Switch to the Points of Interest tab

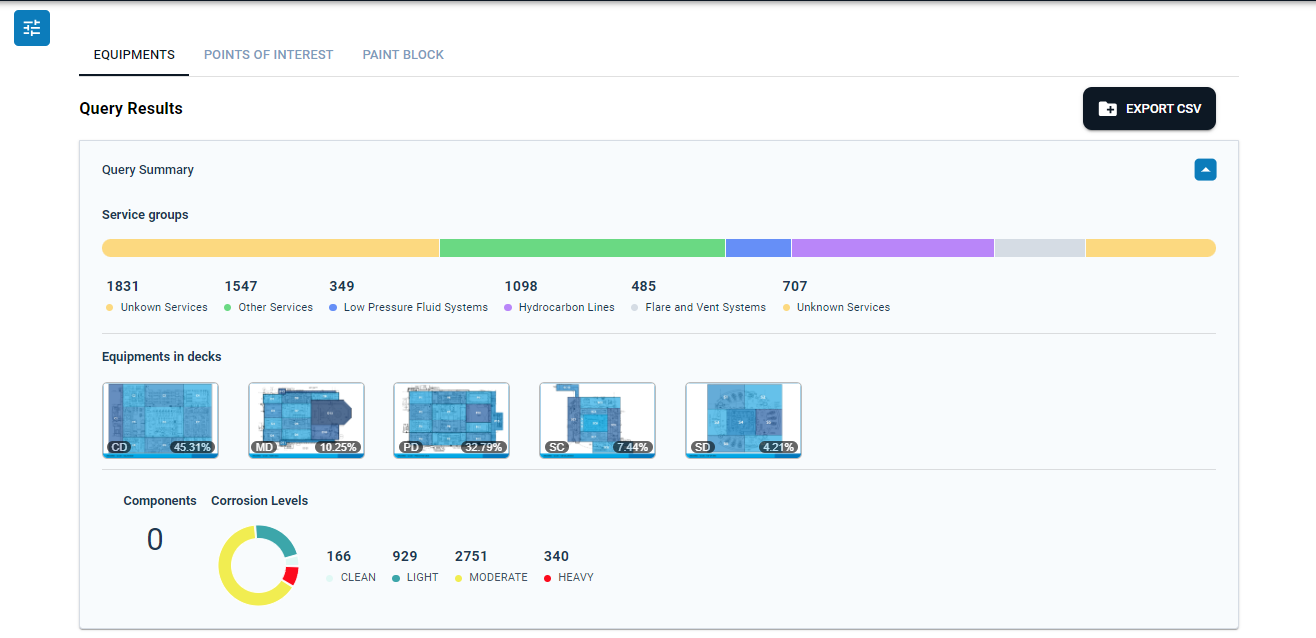[269, 55]
